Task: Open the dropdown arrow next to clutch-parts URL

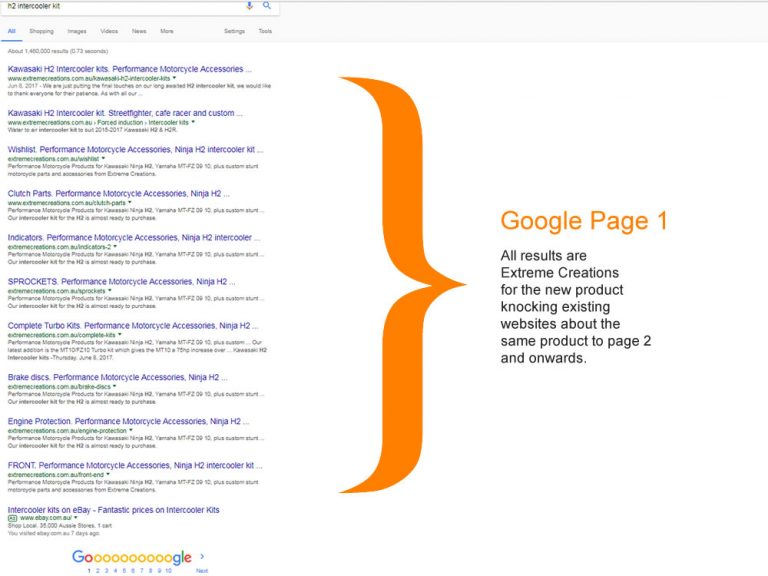Action: click(x=129, y=202)
